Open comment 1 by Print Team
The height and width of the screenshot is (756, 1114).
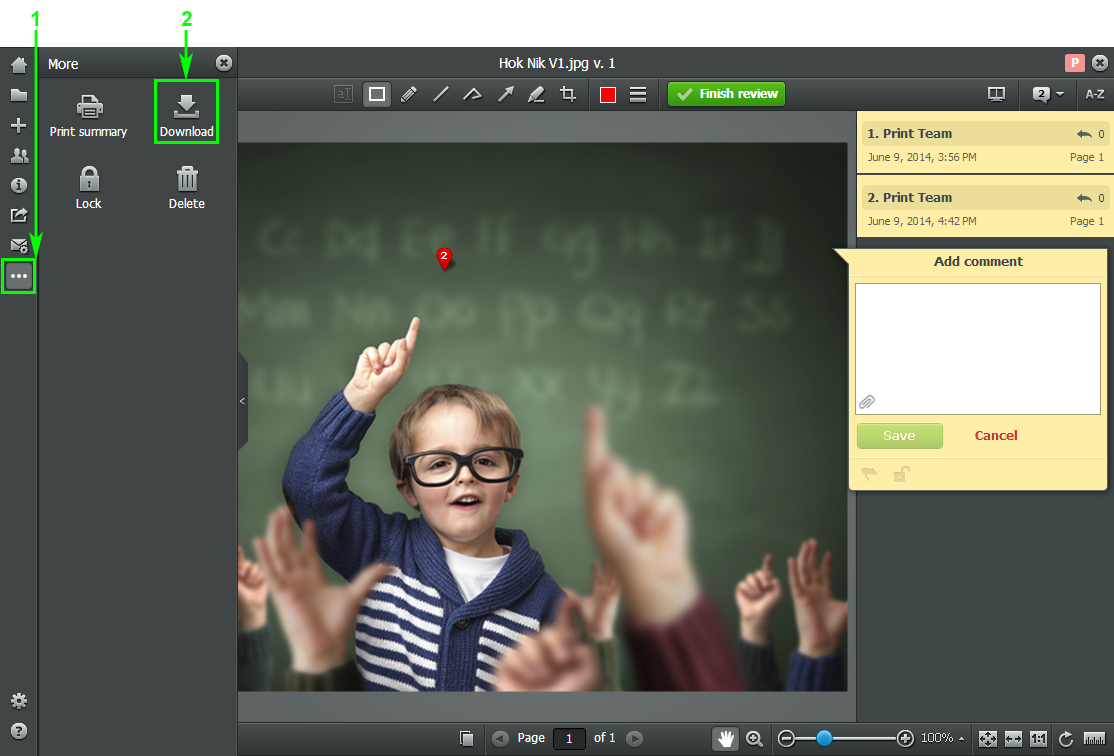(x=984, y=144)
